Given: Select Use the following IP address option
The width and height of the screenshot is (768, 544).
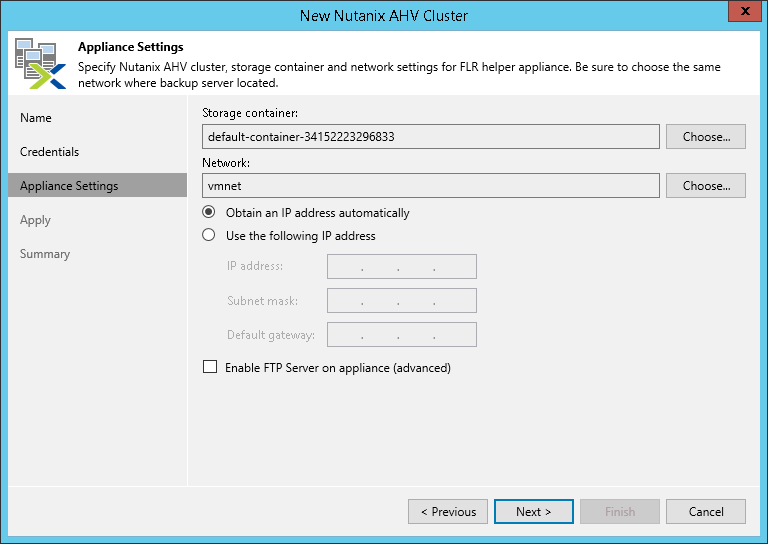Looking at the screenshot, I should (209, 236).
